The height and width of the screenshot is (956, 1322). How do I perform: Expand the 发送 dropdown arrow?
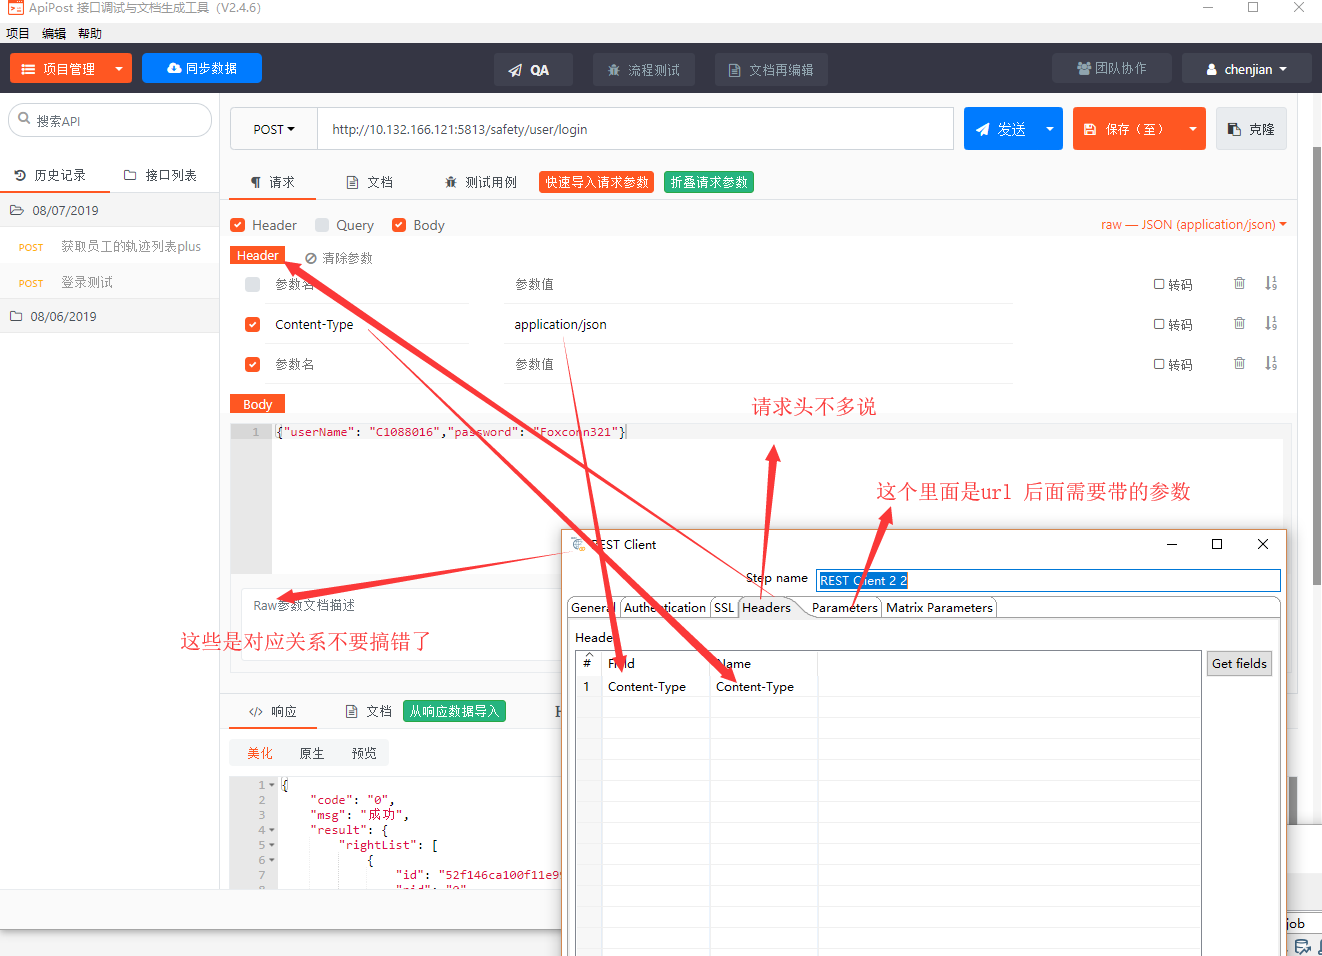(x=1050, y=129)
